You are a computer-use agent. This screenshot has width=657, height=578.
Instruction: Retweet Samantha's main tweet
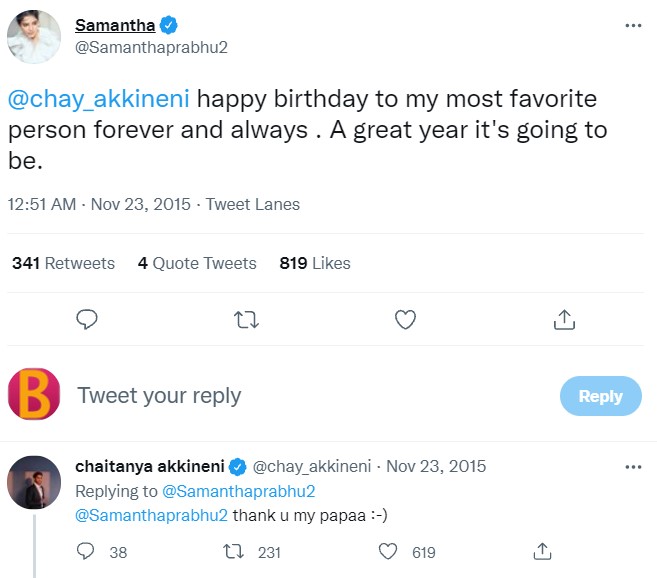pos(246,319)
